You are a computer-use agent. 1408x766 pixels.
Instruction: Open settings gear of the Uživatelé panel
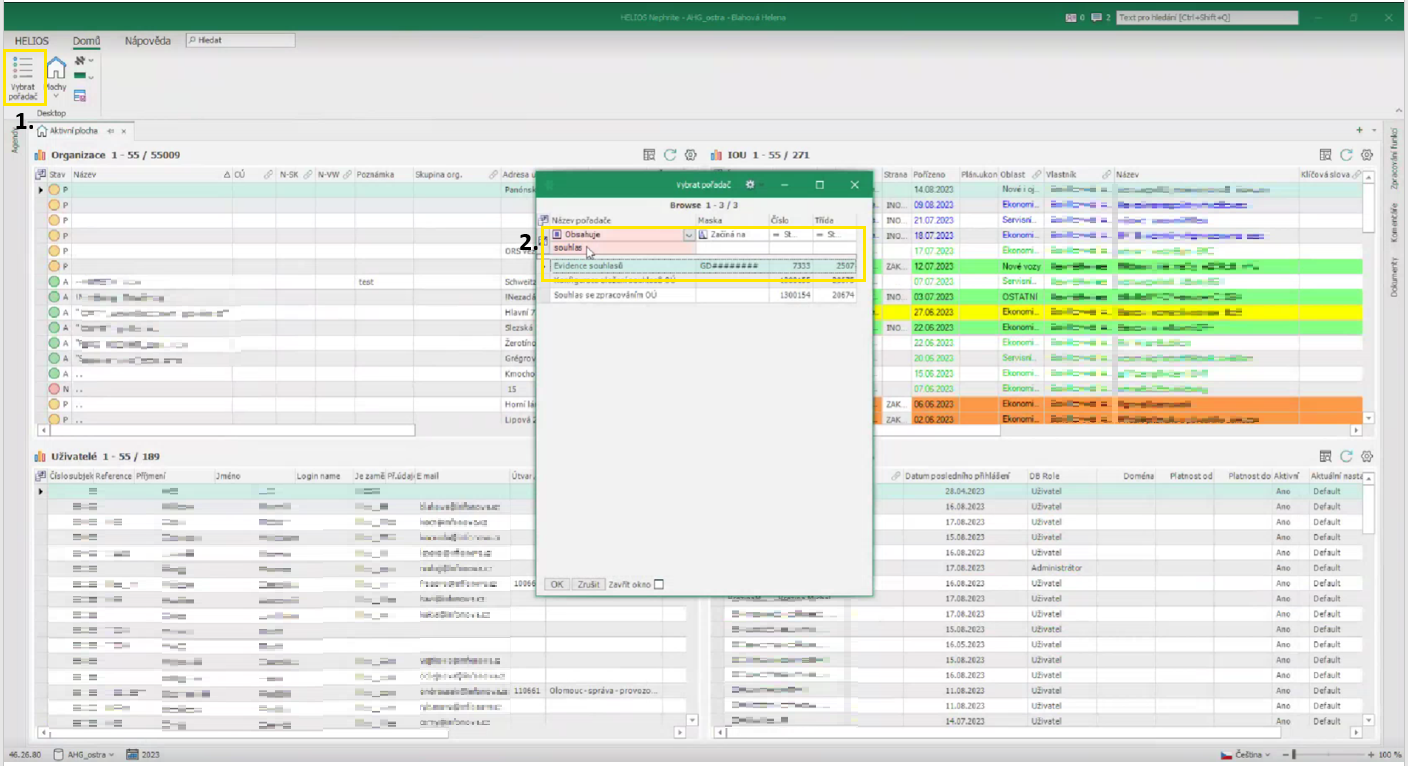coord(1366,456)
